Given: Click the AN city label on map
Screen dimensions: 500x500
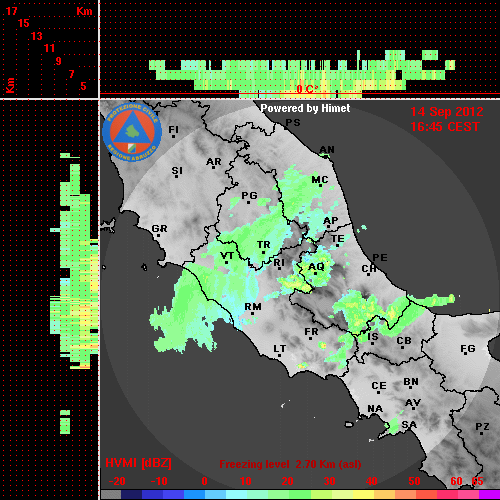Looking at the screenshot, I should point(327,150).
